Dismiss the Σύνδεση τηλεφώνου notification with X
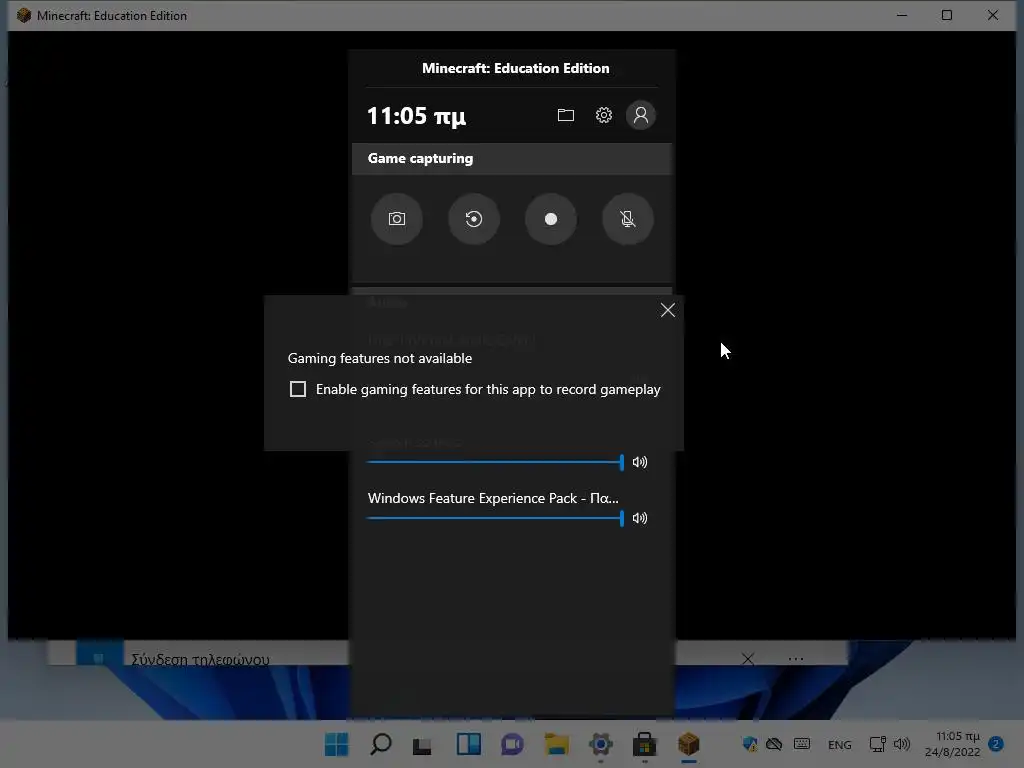Screen dimensions: 1024x768 [x=748, y=659]
